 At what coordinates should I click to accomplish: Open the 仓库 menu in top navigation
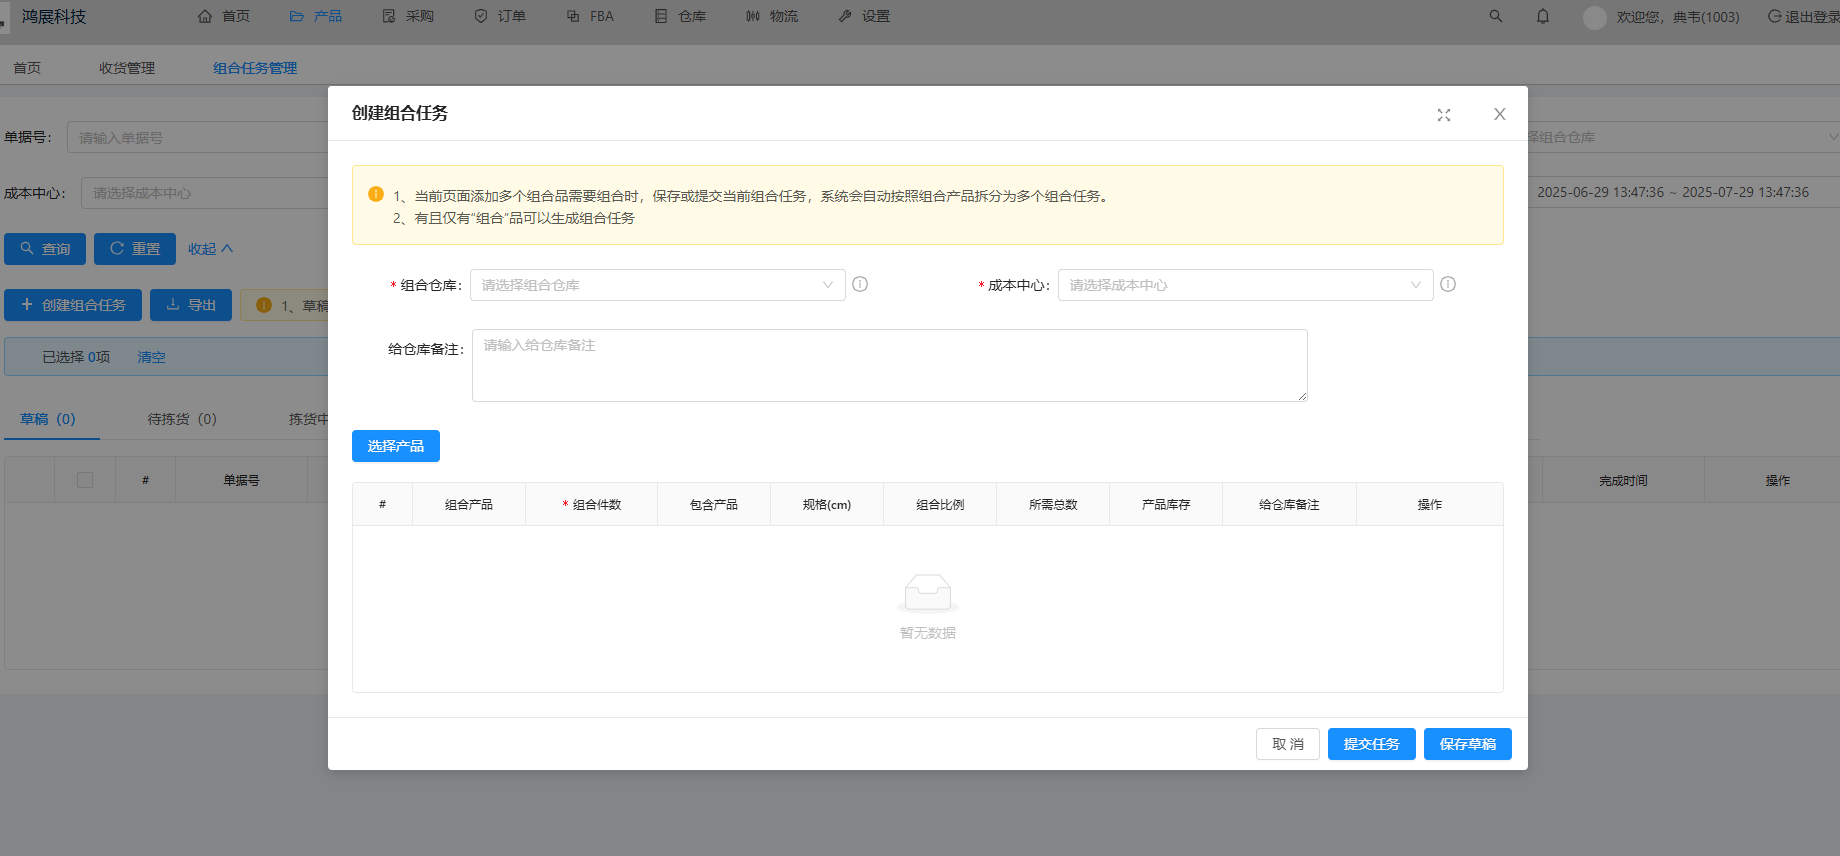click(680, 16)
